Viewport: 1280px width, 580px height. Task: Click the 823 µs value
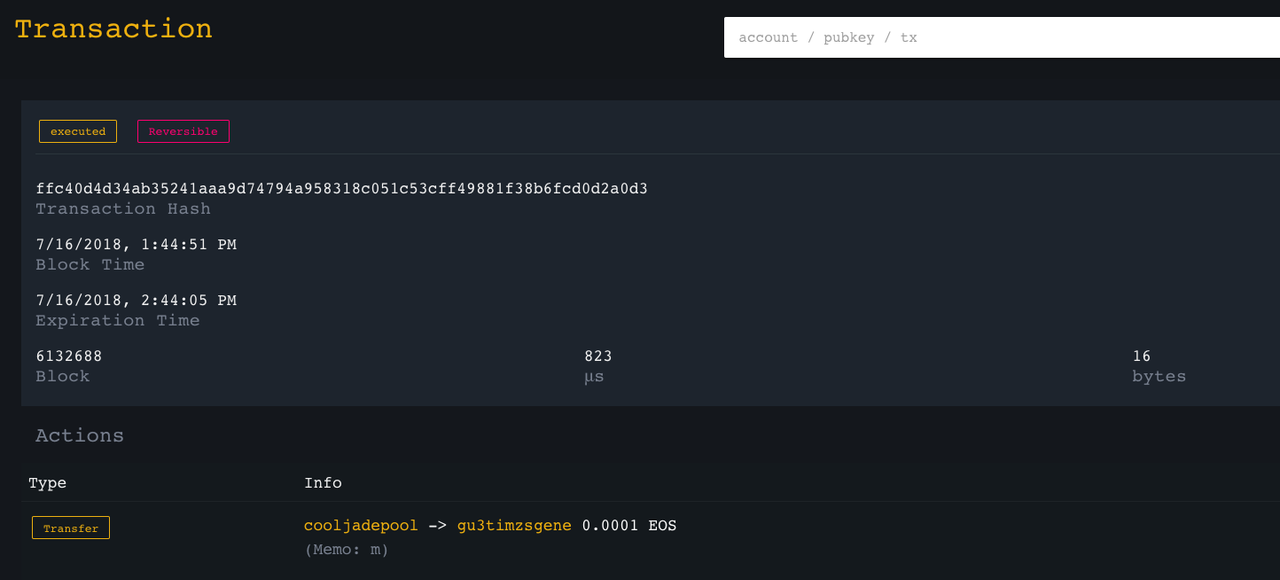[598, 356]
